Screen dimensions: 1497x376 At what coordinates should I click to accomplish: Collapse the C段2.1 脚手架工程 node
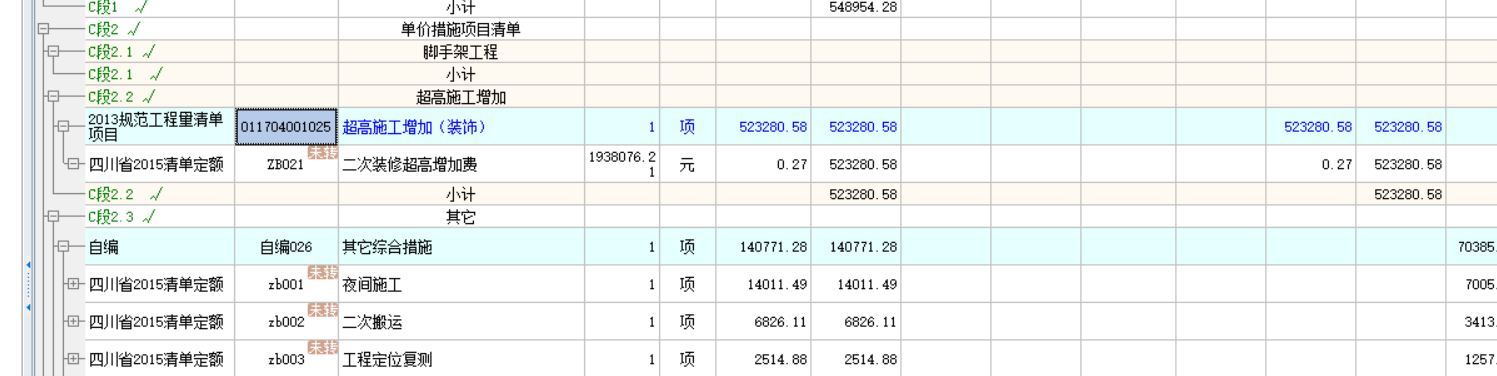click(x=54, y=52)
